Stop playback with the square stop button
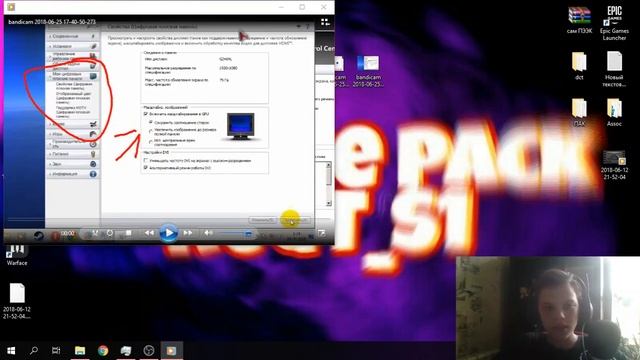This screenshot has width=640, height=360. point(129,233)
